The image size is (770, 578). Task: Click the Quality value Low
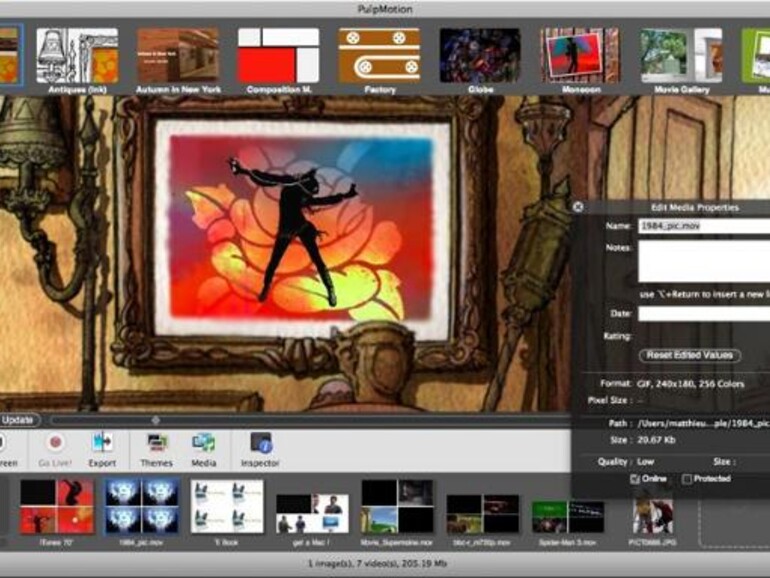645,462
